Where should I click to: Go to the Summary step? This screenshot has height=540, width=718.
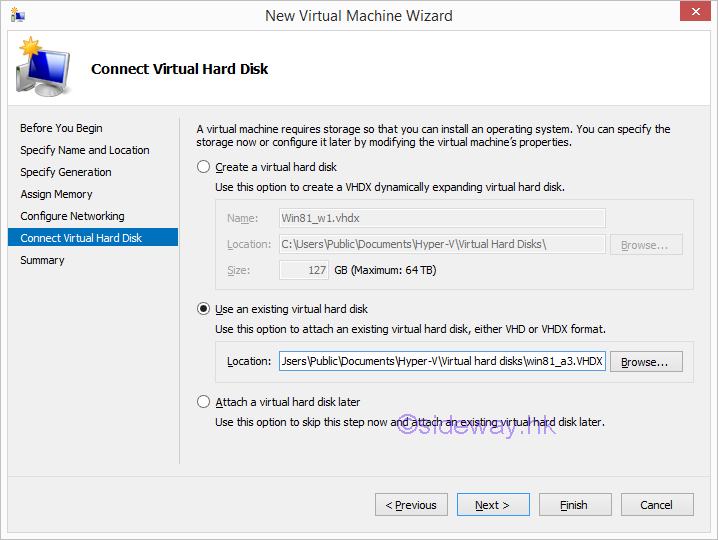coord(42,260)
